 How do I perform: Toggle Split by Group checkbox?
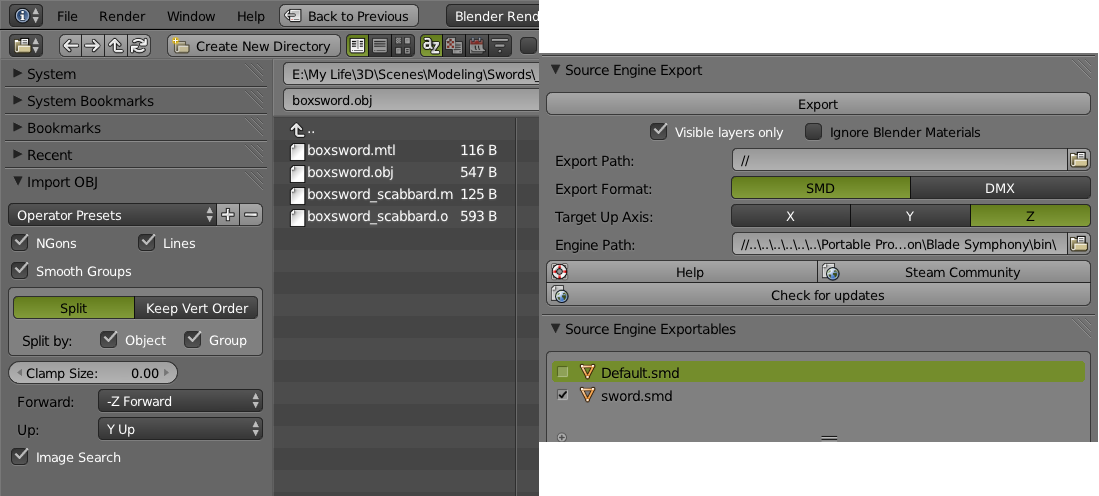tap(193, 339)
